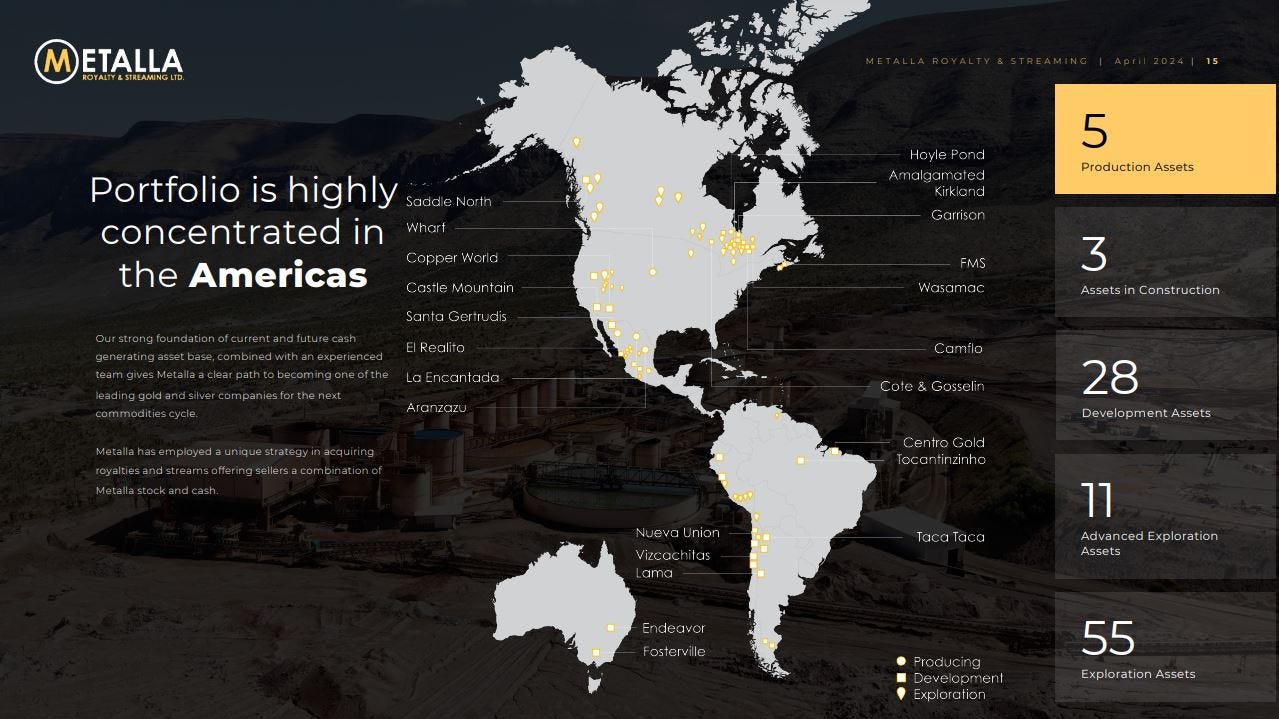Click the Producing circle legend icon
The image size is (1279, 719).
point(901,661)
